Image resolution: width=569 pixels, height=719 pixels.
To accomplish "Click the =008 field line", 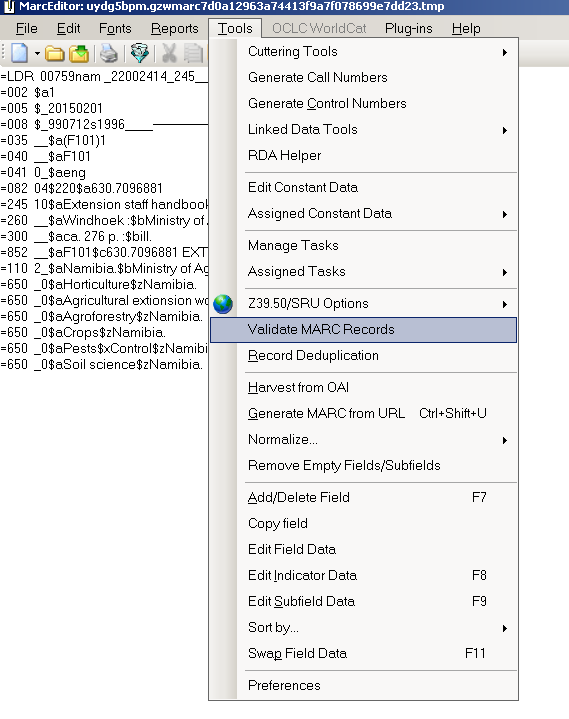I will [104, 125].
